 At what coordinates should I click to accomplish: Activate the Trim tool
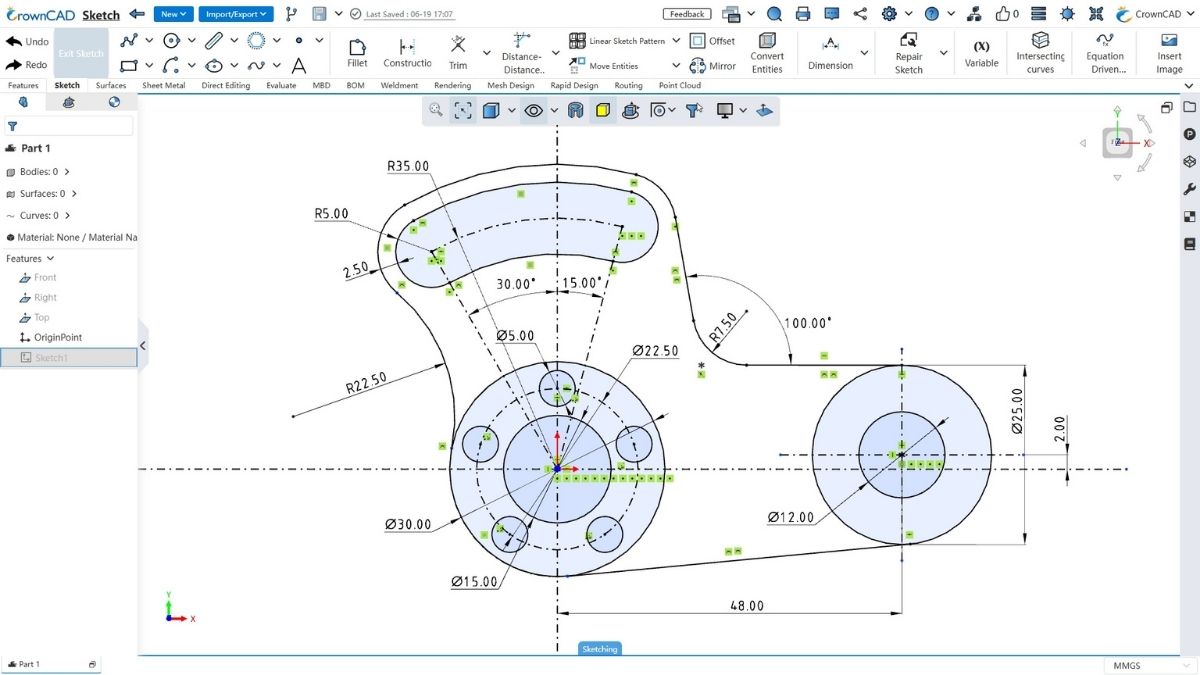[x=458, y=52]
